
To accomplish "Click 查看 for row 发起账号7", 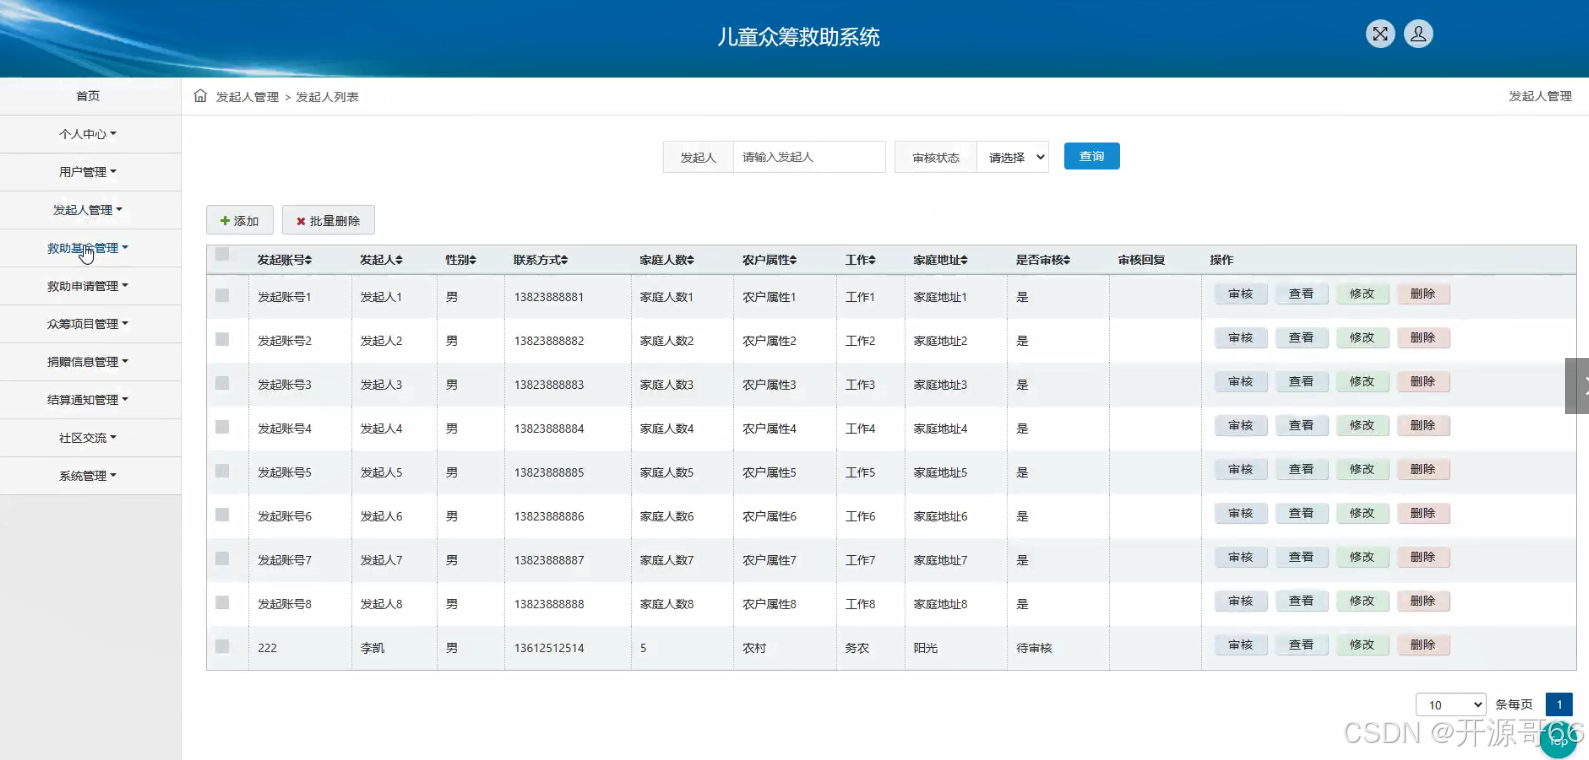I will 1301,557.
